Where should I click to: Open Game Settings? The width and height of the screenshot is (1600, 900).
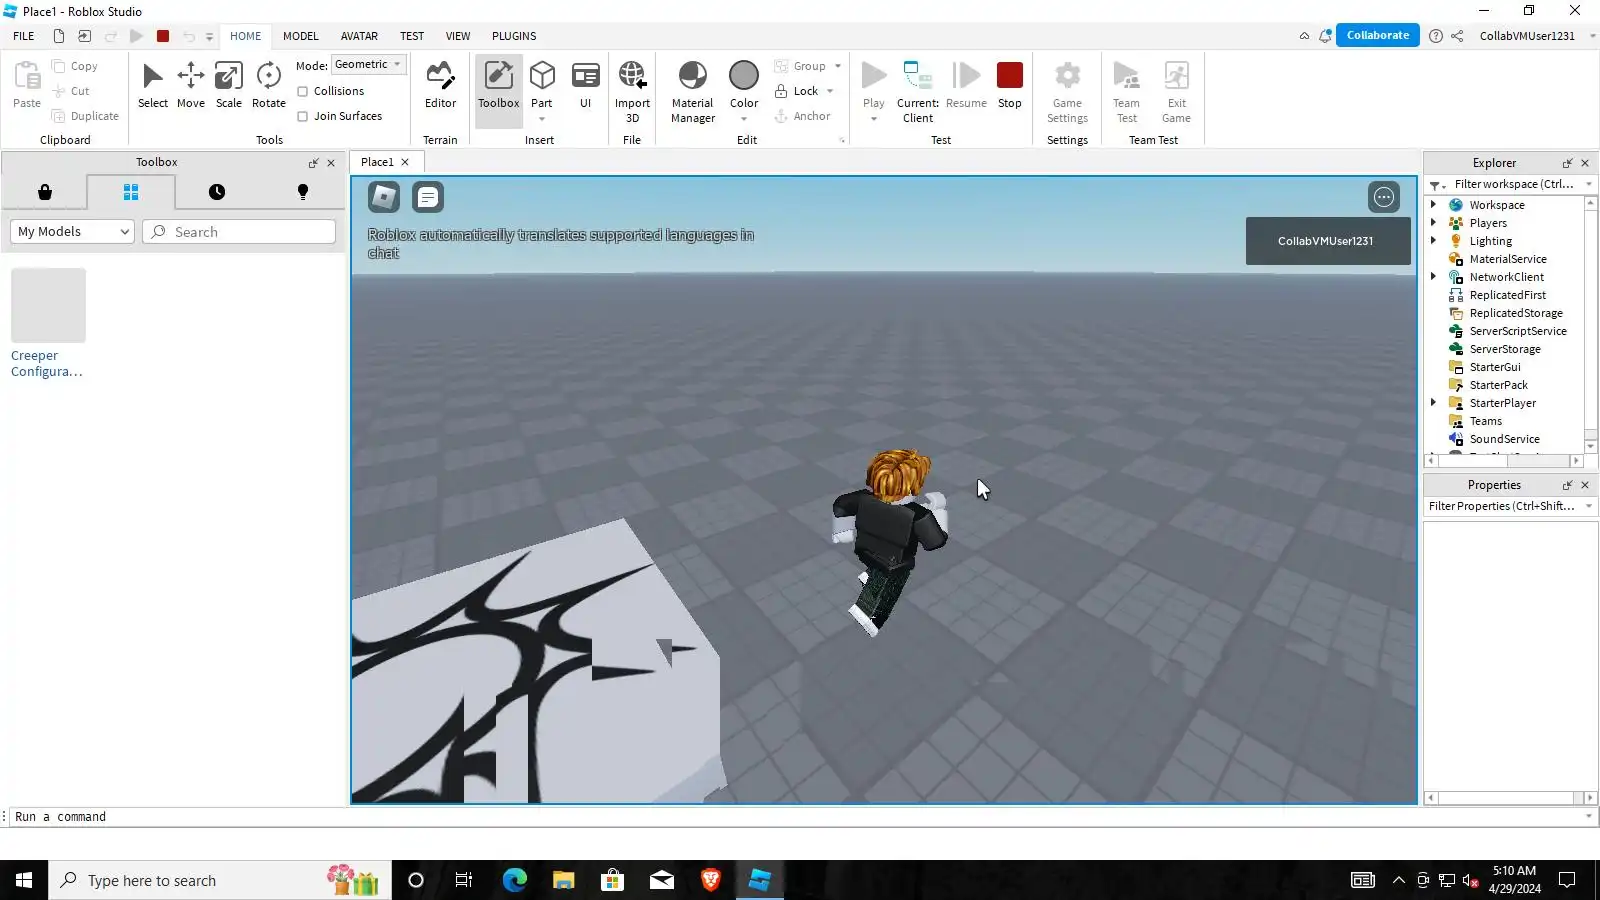(1067, 92)
